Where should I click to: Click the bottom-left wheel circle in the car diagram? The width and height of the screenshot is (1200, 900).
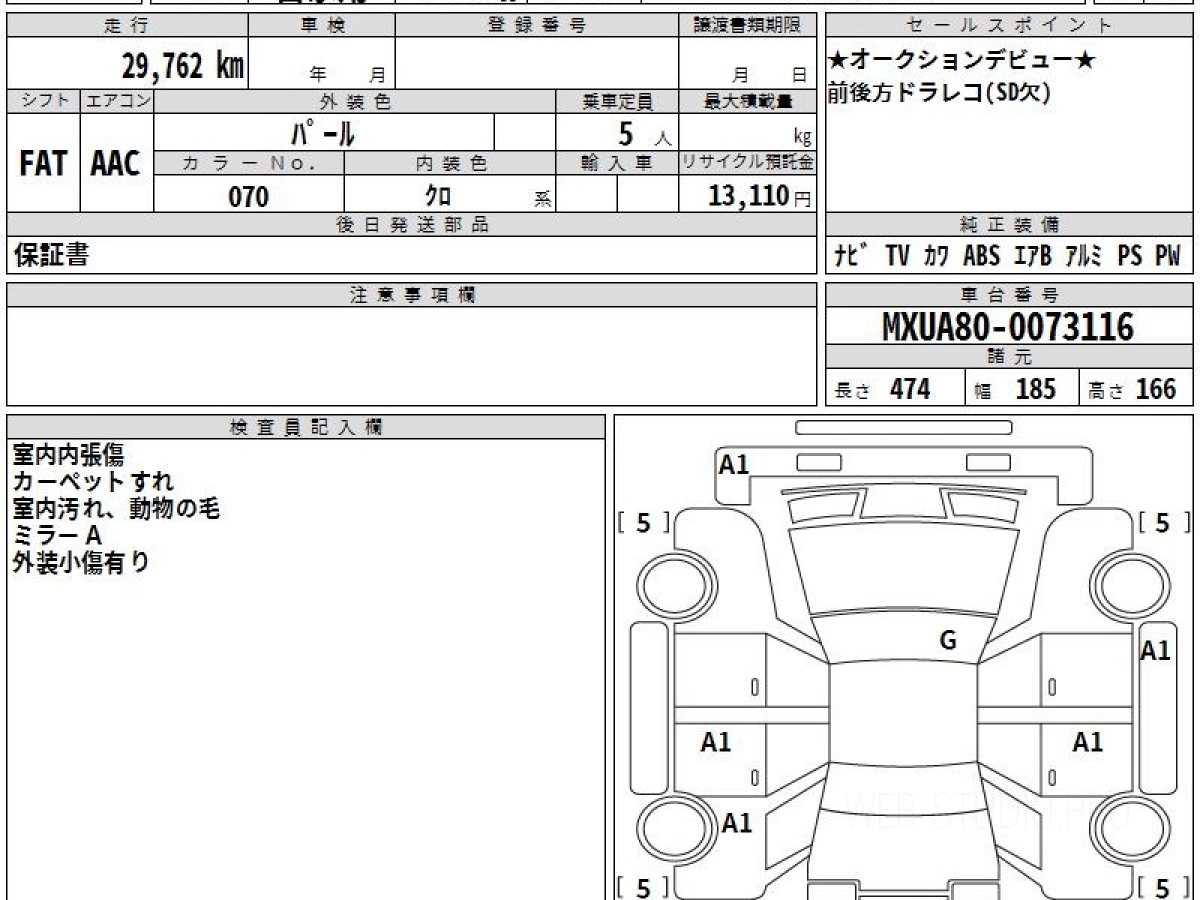point(671,830)
